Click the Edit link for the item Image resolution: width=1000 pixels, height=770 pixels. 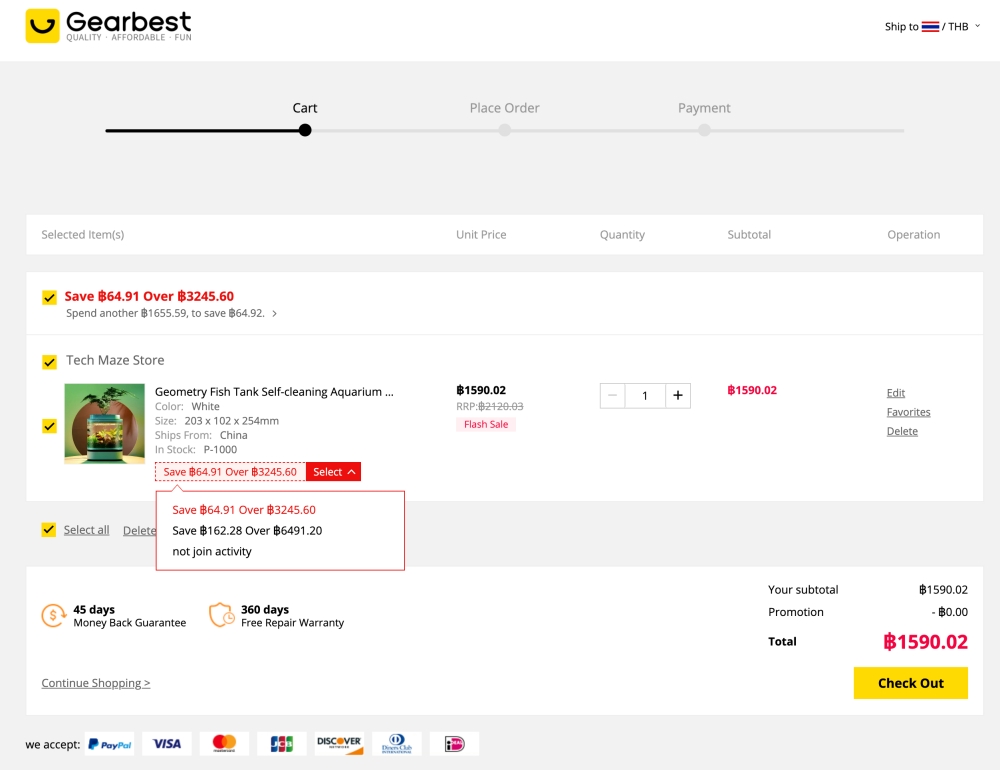(x=895, y=393)
